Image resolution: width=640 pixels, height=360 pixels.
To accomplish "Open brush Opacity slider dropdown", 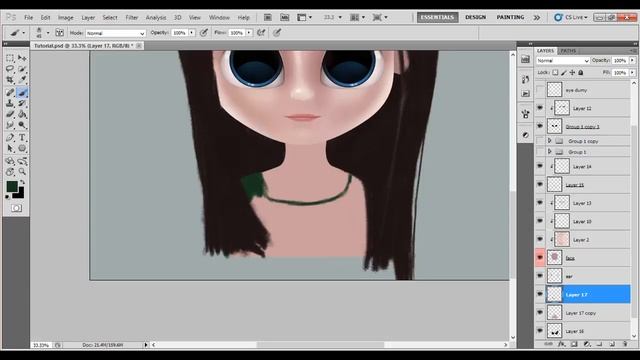I will pos(191,33).
